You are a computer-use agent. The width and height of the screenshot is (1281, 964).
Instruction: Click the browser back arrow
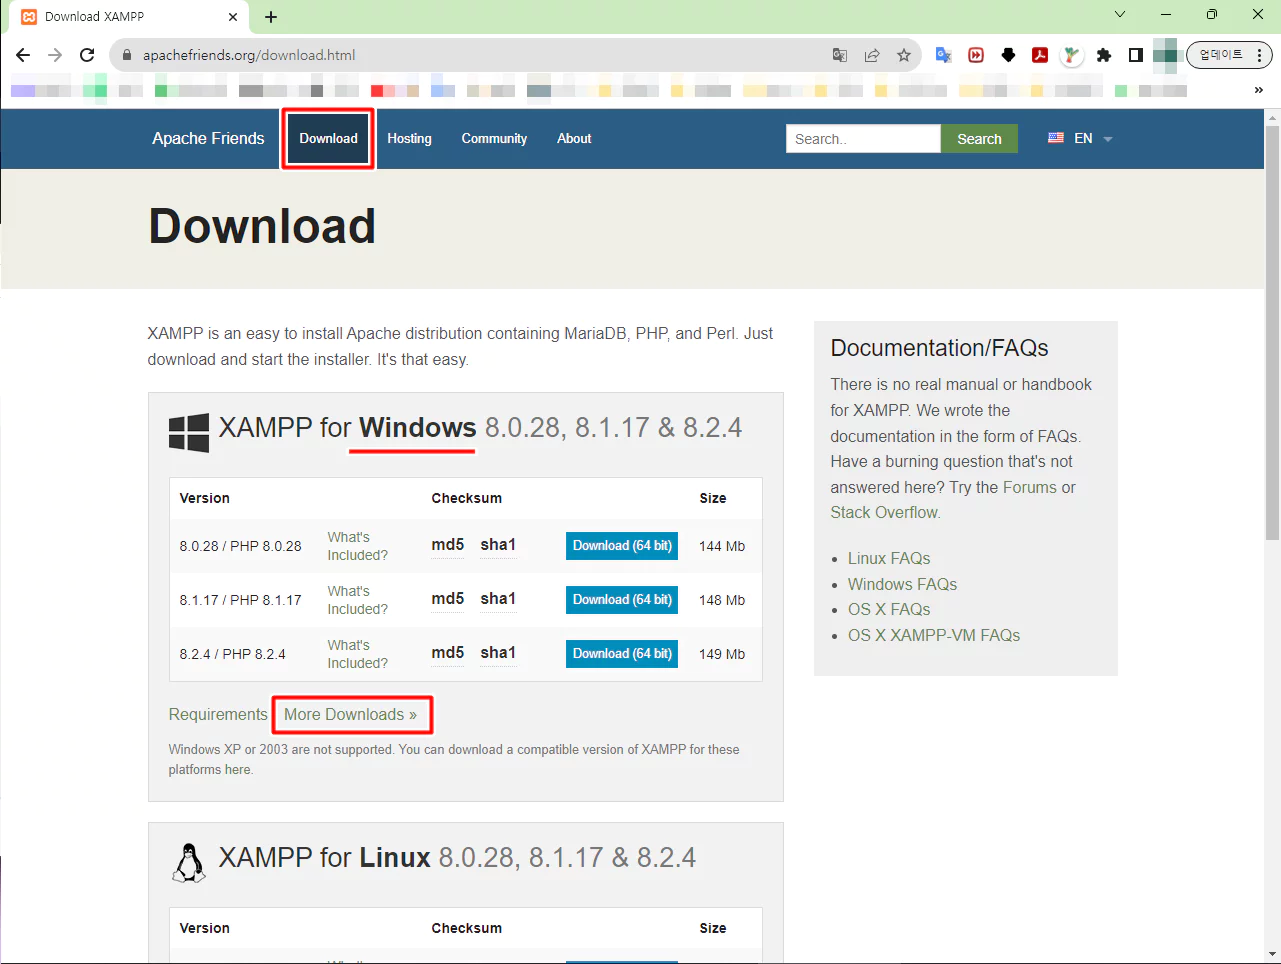23,55
